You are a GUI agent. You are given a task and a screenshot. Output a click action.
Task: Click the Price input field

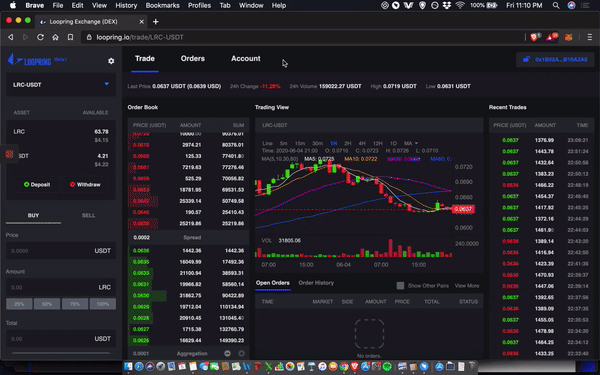[x=61, y=251]
